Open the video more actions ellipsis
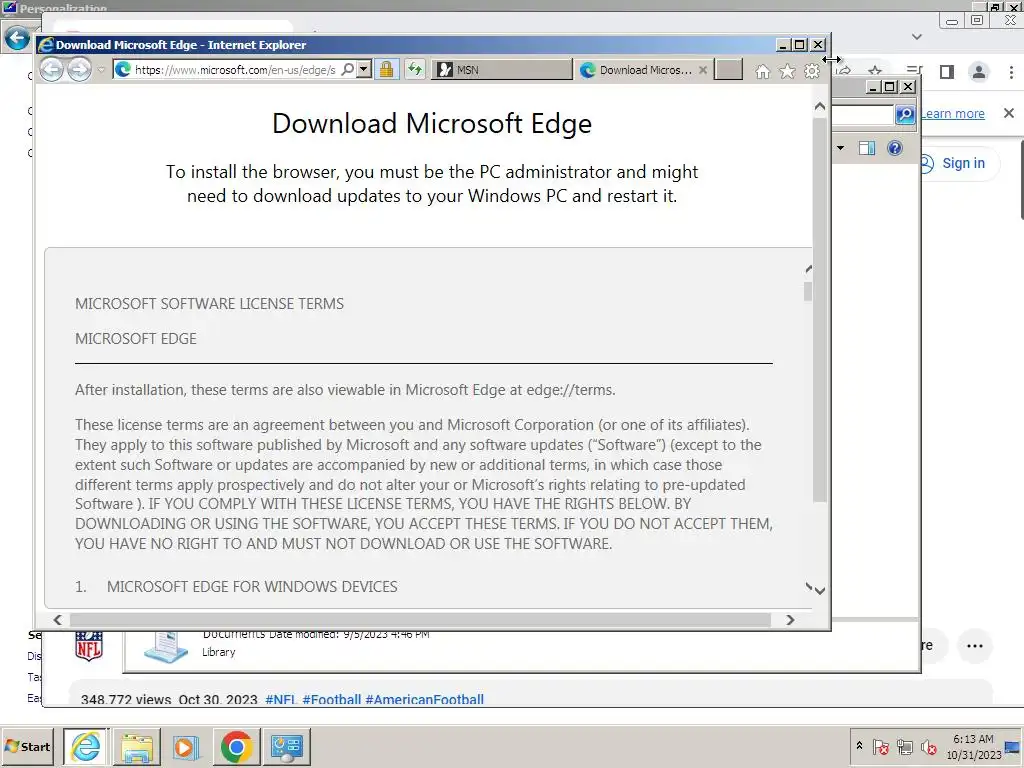Image resolution: width=1024 pixels, height=768 pixels. coord(975,646)
